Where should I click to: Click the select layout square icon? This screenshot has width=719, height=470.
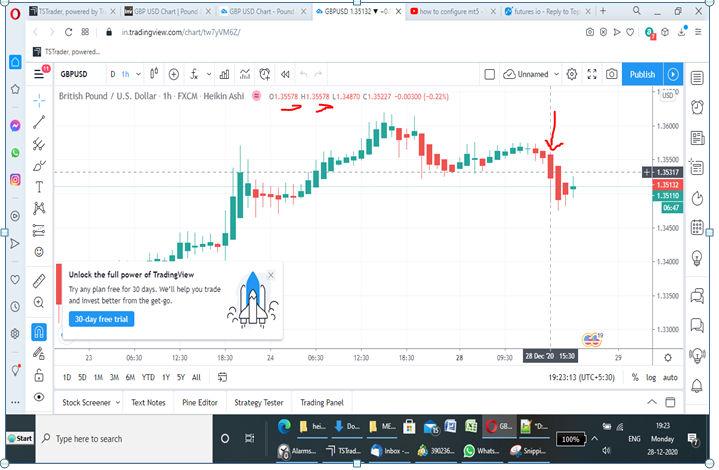[489, 74]
